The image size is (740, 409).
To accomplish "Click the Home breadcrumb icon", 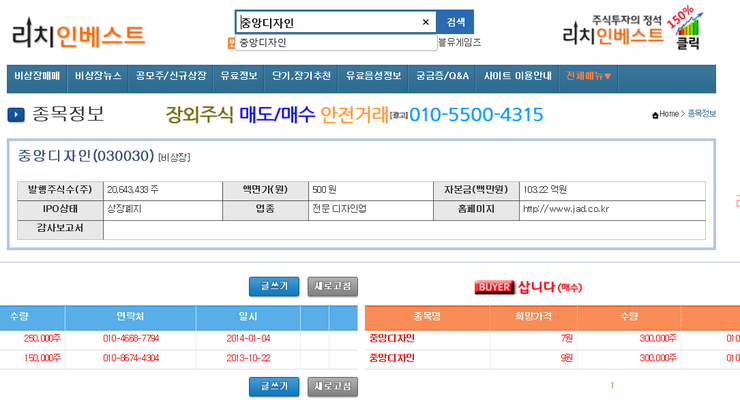I will [x=655, y=115].
